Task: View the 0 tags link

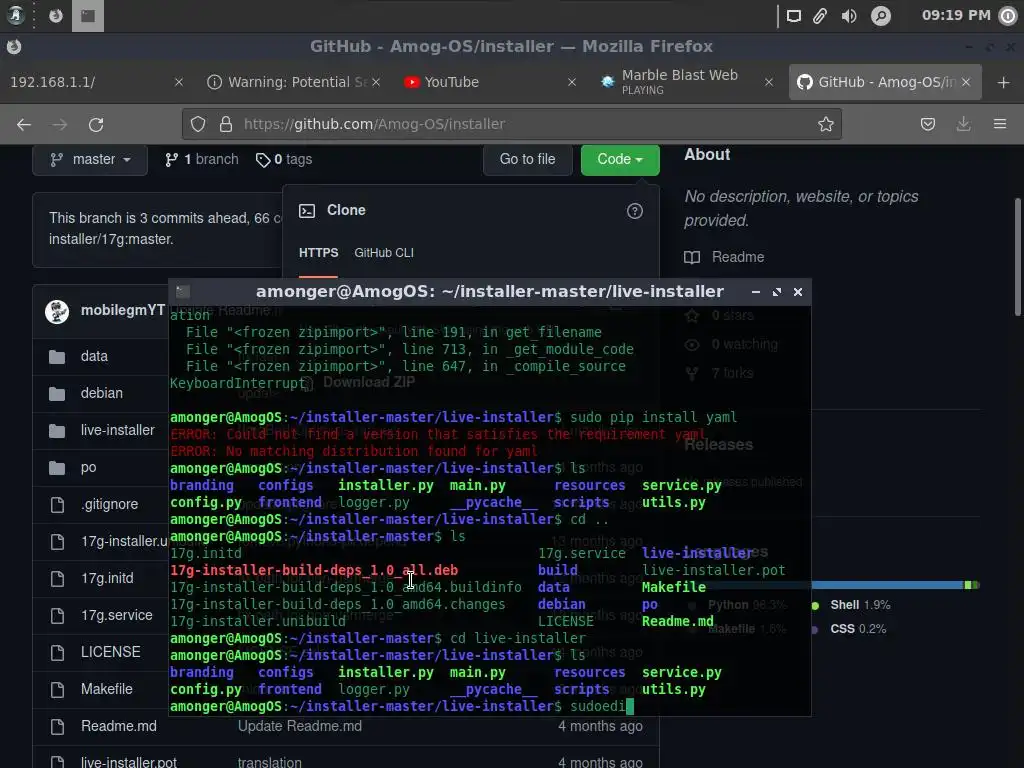Action: click(x=284, y=159)
